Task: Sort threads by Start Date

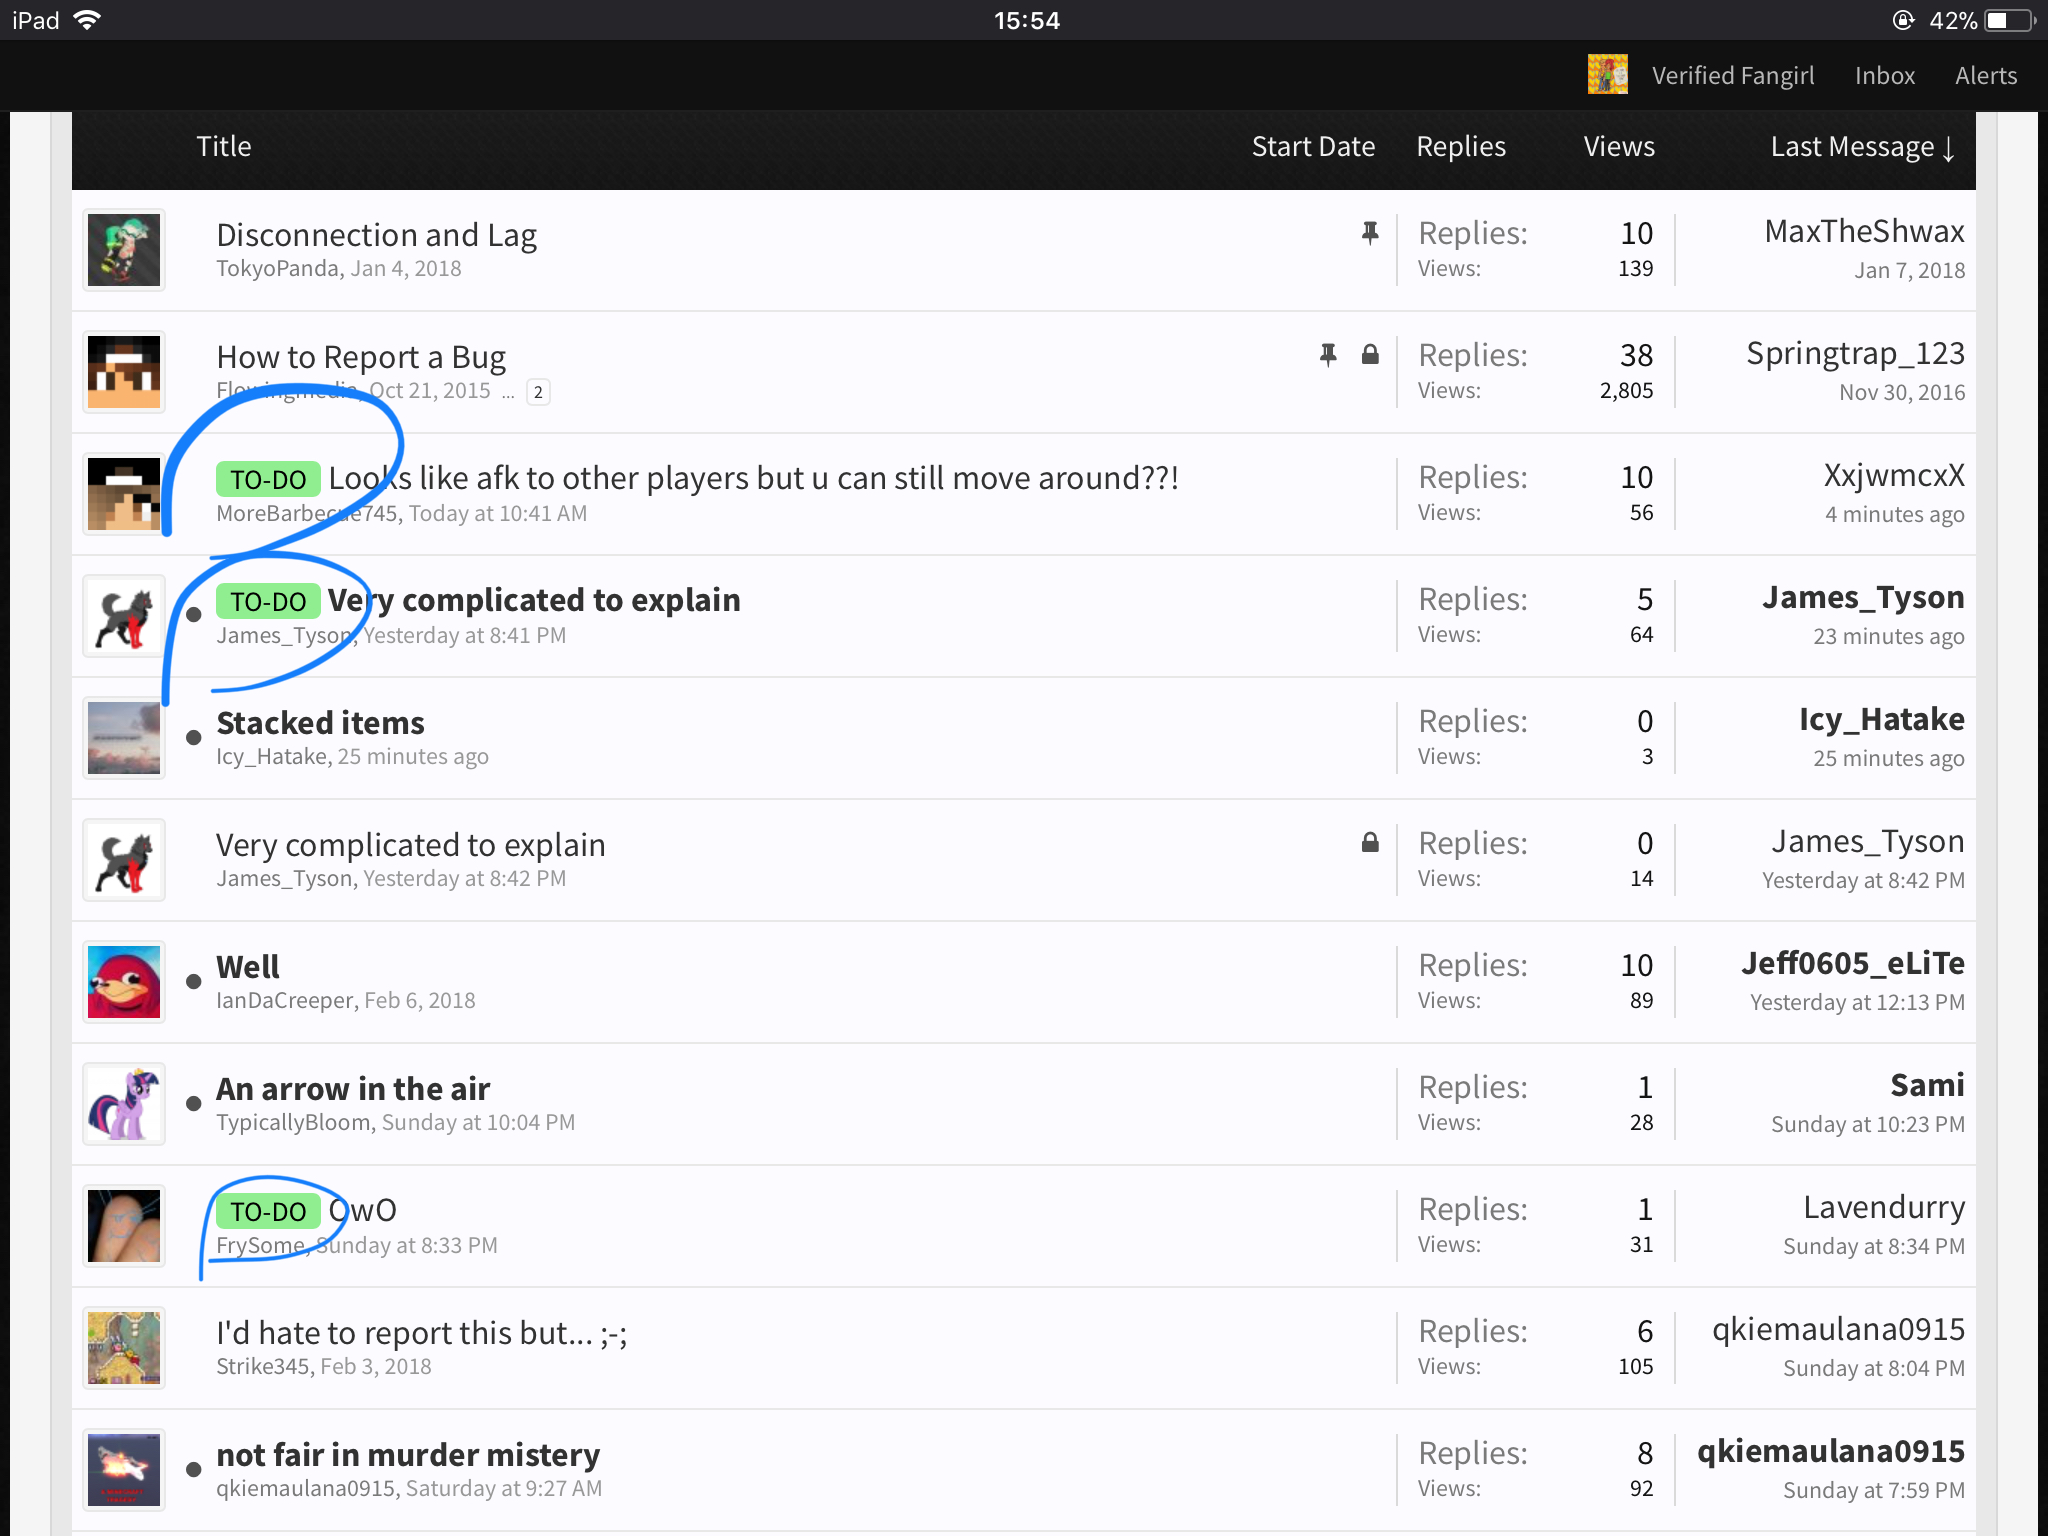Action: click(x=1313, y=146)
